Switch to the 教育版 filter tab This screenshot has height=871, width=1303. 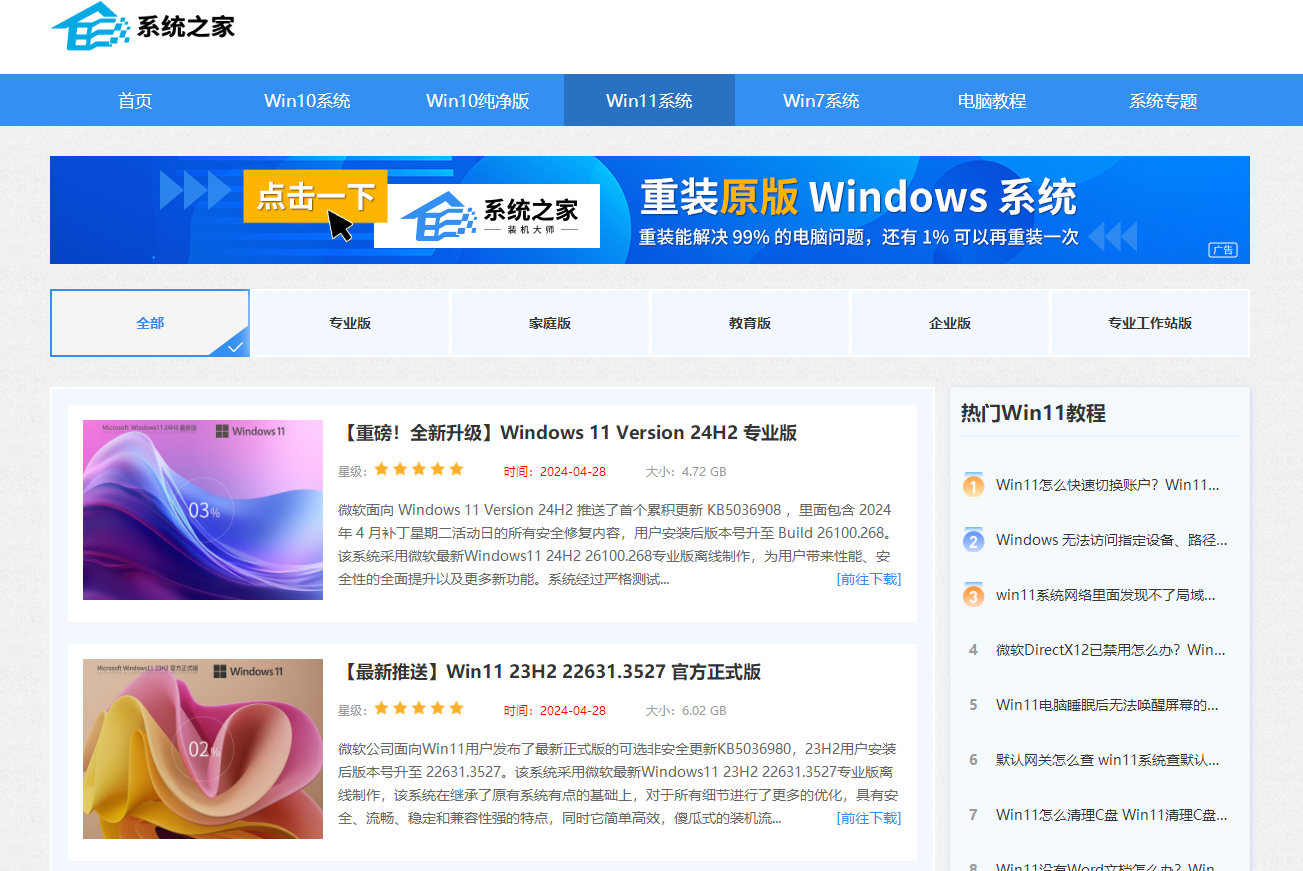coord(750,323)
